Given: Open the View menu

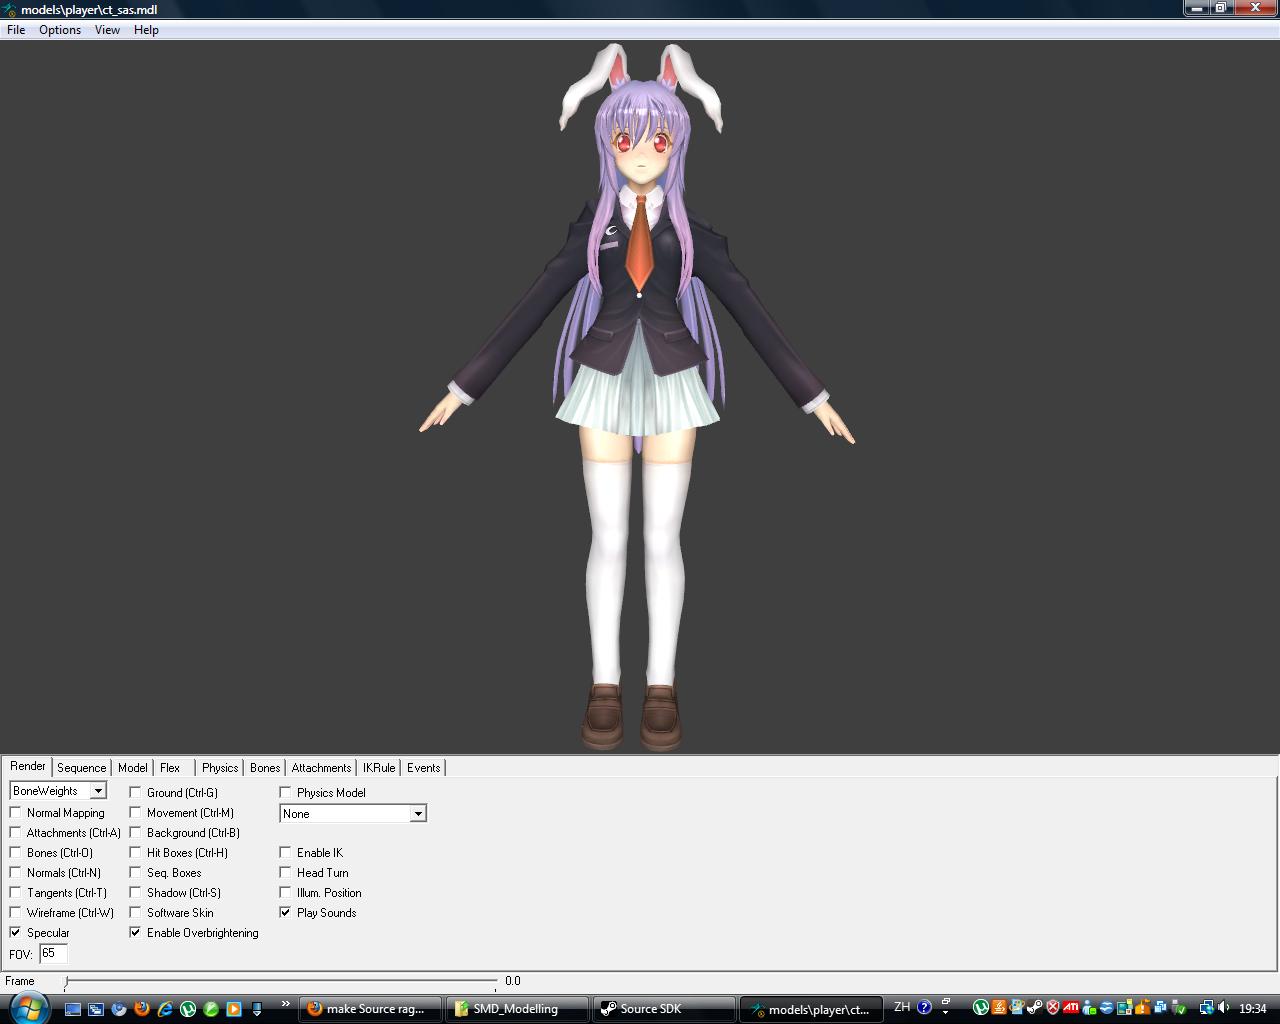Looking at the screenshot, I should click(x=107, y=30).
